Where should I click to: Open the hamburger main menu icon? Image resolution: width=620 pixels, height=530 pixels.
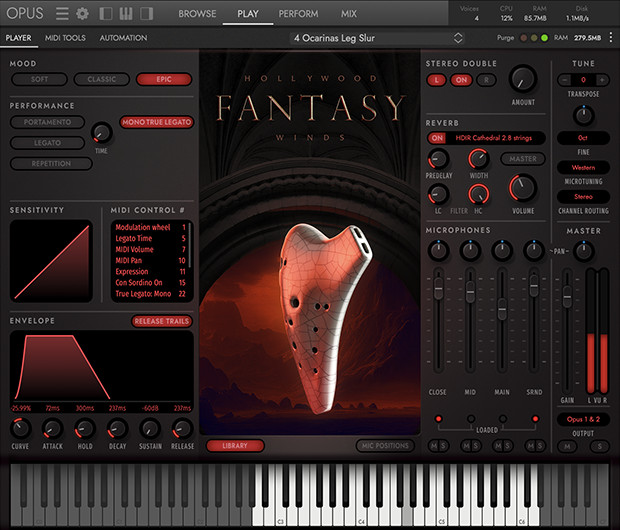pyautogui.click(x=62, y=14)
